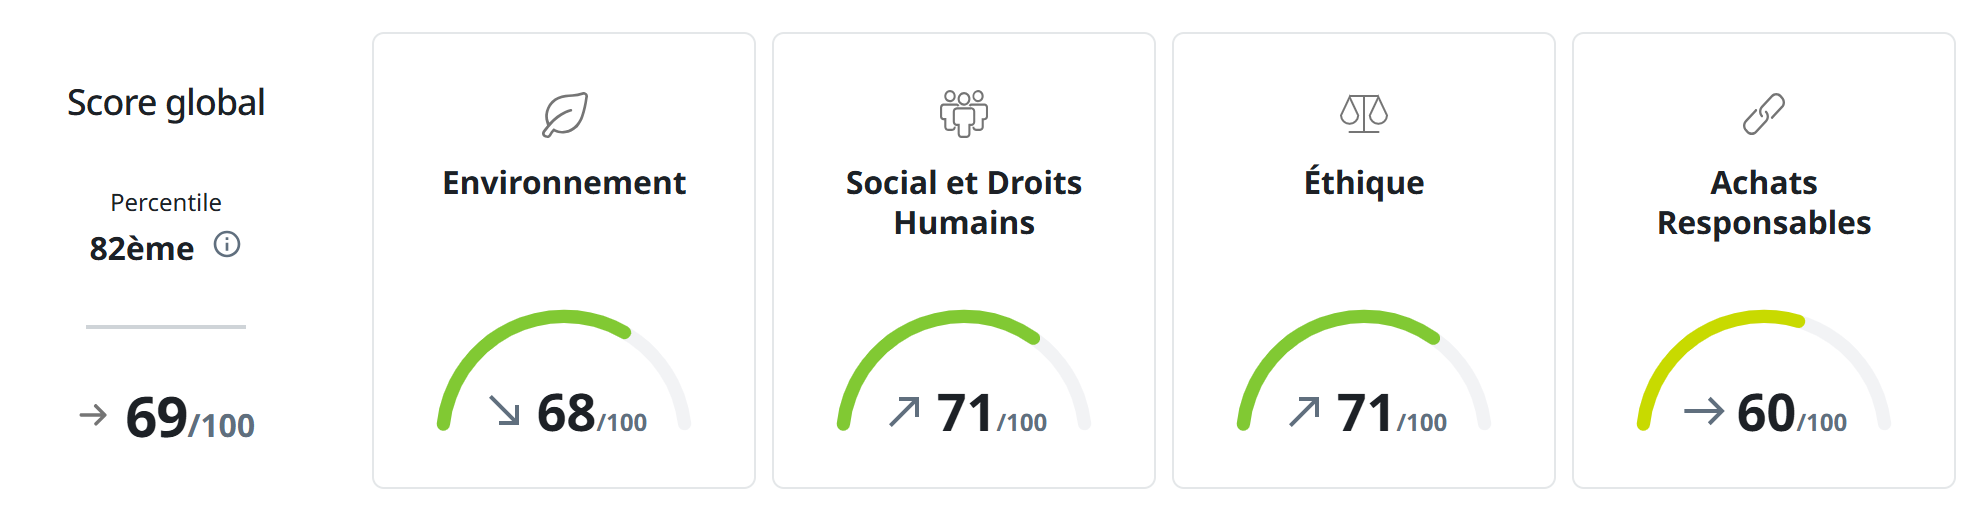The height and width of the screenshot is (522, 1984).
Task: Click the Achats Responsables chain link icon
Action: [x=1764, y=114]
